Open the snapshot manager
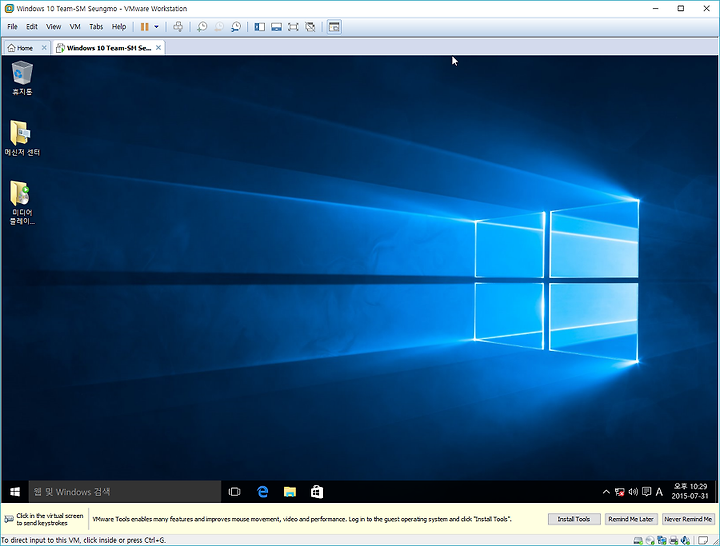This screenshot has width=720, height=546. click(x=236, y=27)
